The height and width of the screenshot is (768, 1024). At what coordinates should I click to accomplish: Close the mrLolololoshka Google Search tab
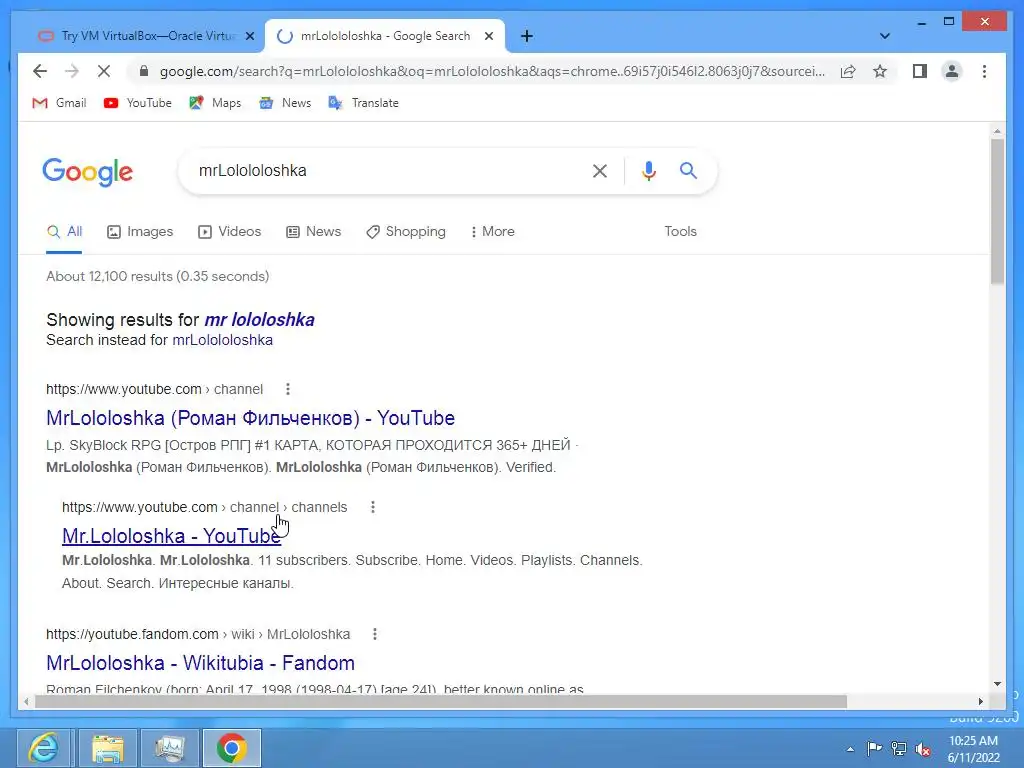[488, 36]
